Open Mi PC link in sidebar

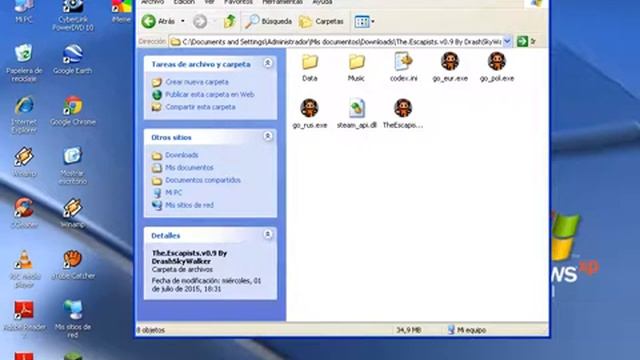173,193
